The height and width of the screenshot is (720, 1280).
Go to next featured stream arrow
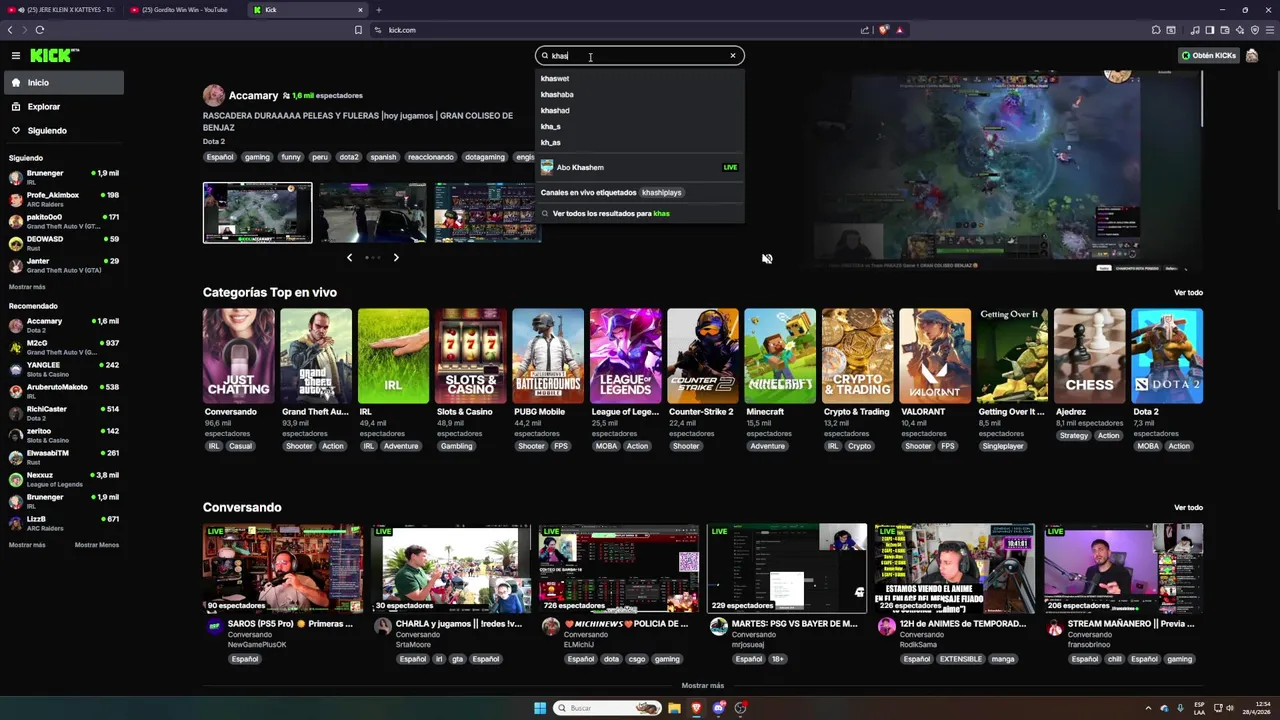coord(396,258)
